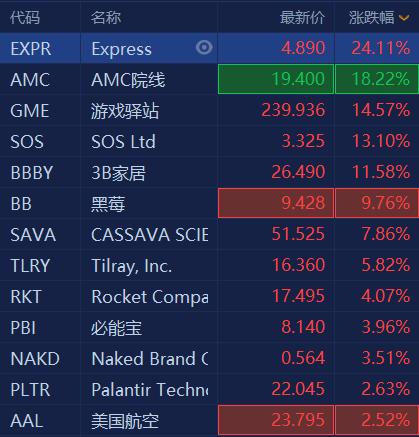This screenshot has width=419, height=437.
Task: Click the eye icon in Express row
Action: click(204, 48)
